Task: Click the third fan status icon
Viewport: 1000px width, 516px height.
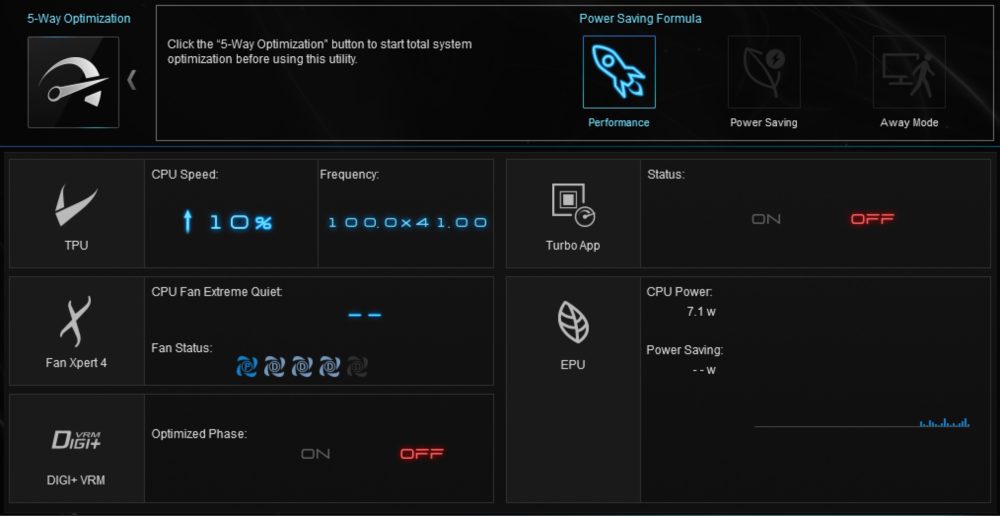Action: tap(302, 367)
